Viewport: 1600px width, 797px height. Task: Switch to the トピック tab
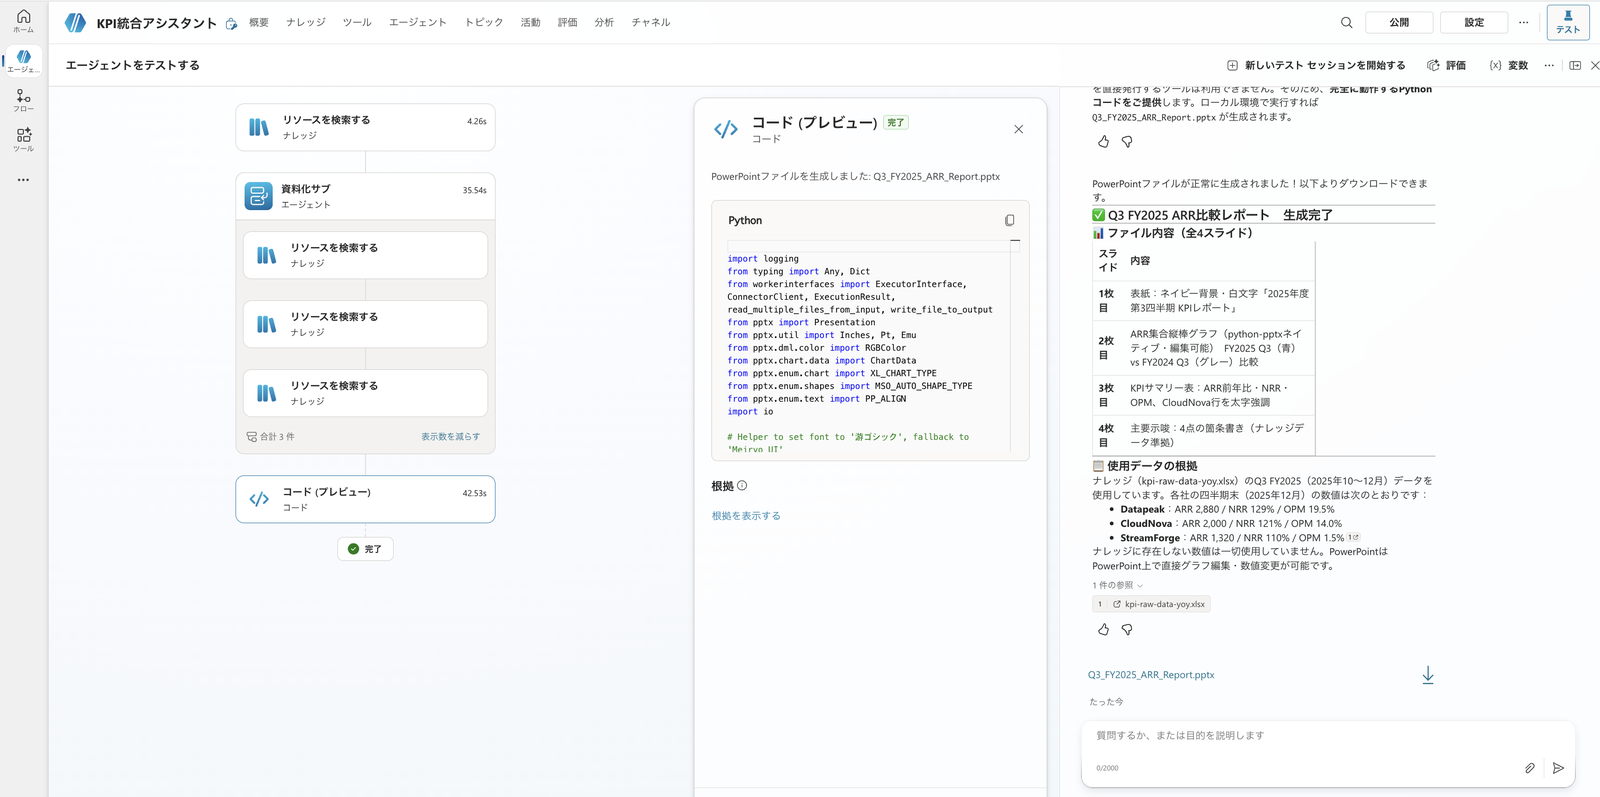click(484, 22)
